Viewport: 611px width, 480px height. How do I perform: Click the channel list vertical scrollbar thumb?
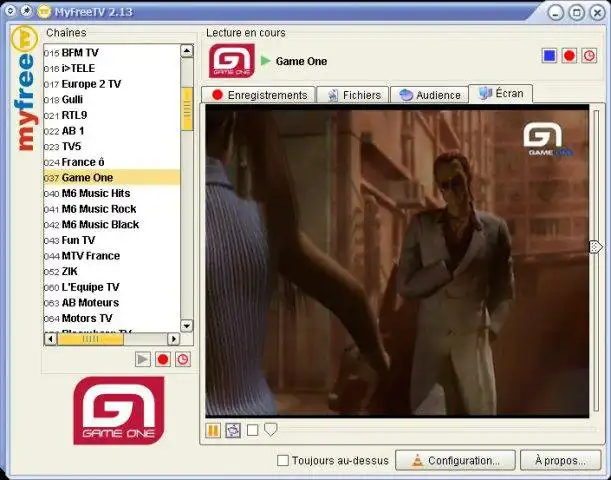[x=187, y=109]
